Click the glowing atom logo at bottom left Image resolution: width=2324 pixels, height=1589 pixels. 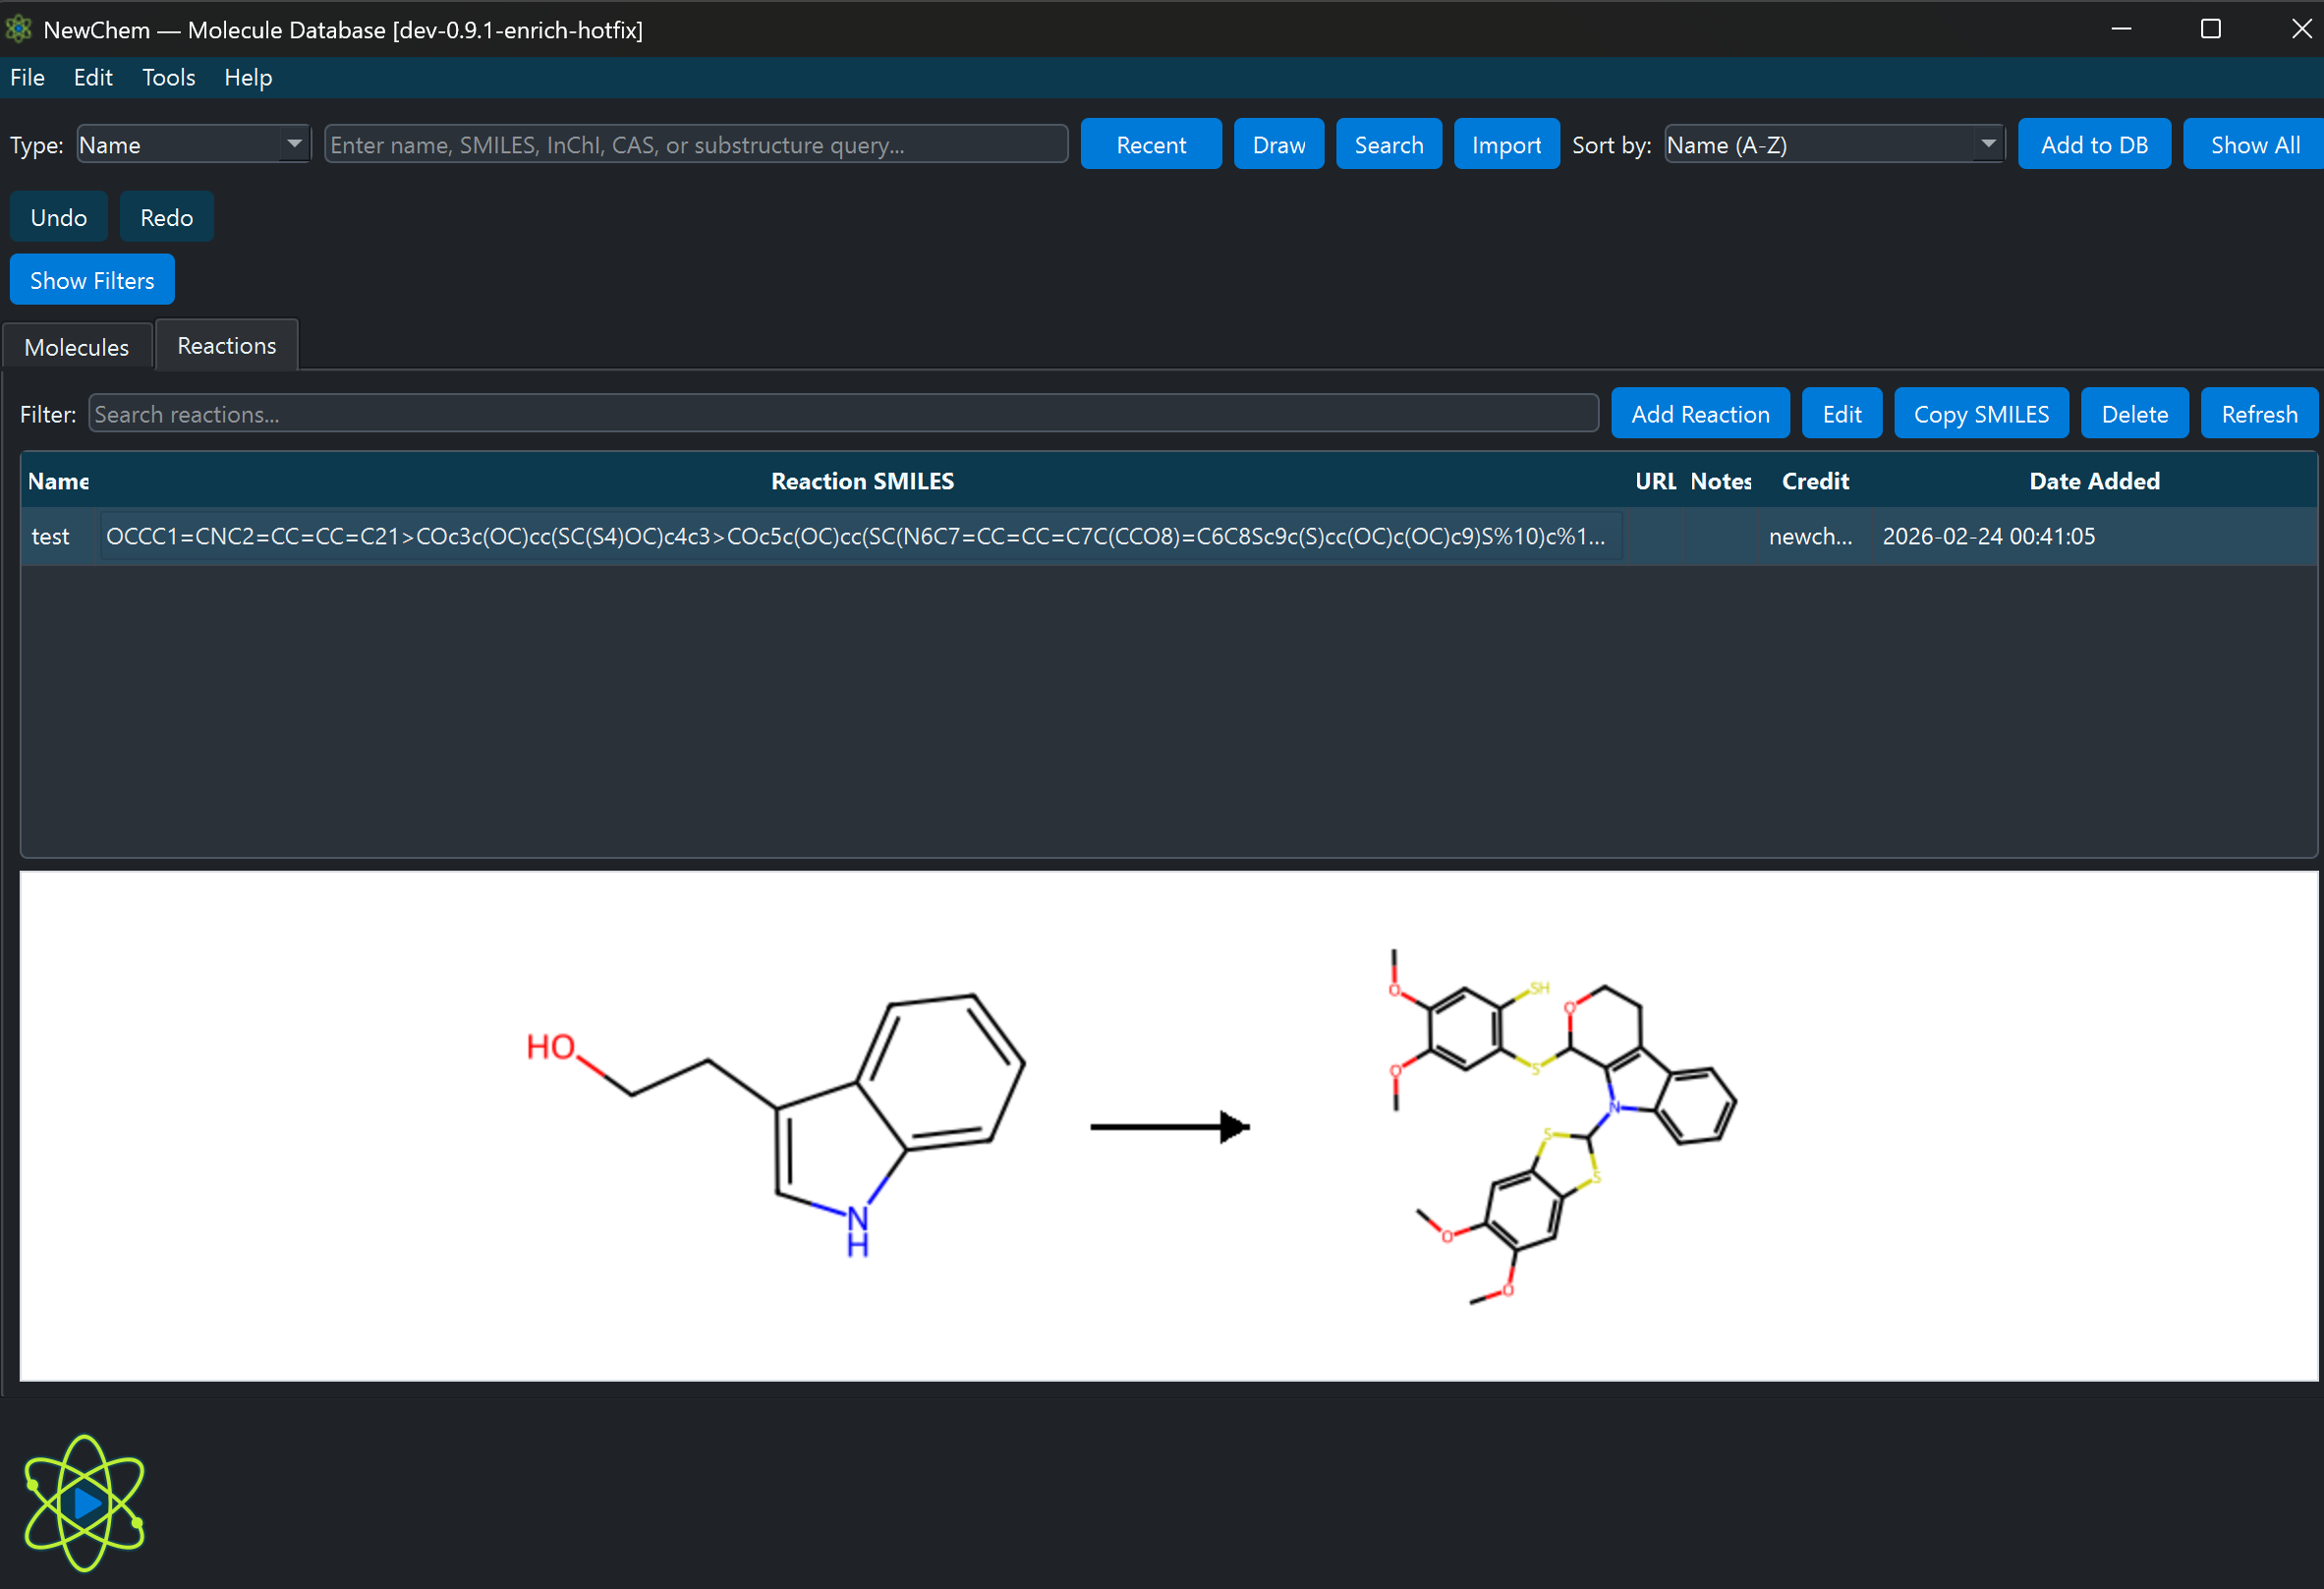84,1502
